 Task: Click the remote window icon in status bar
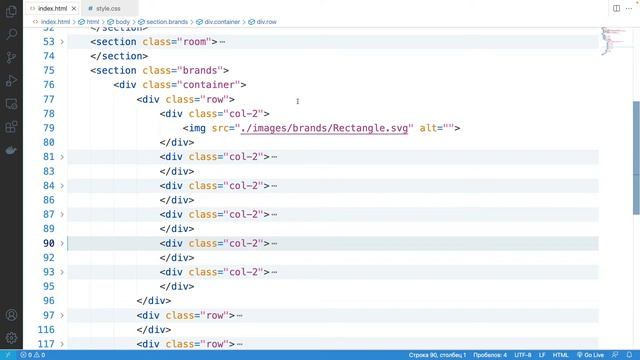7,355
